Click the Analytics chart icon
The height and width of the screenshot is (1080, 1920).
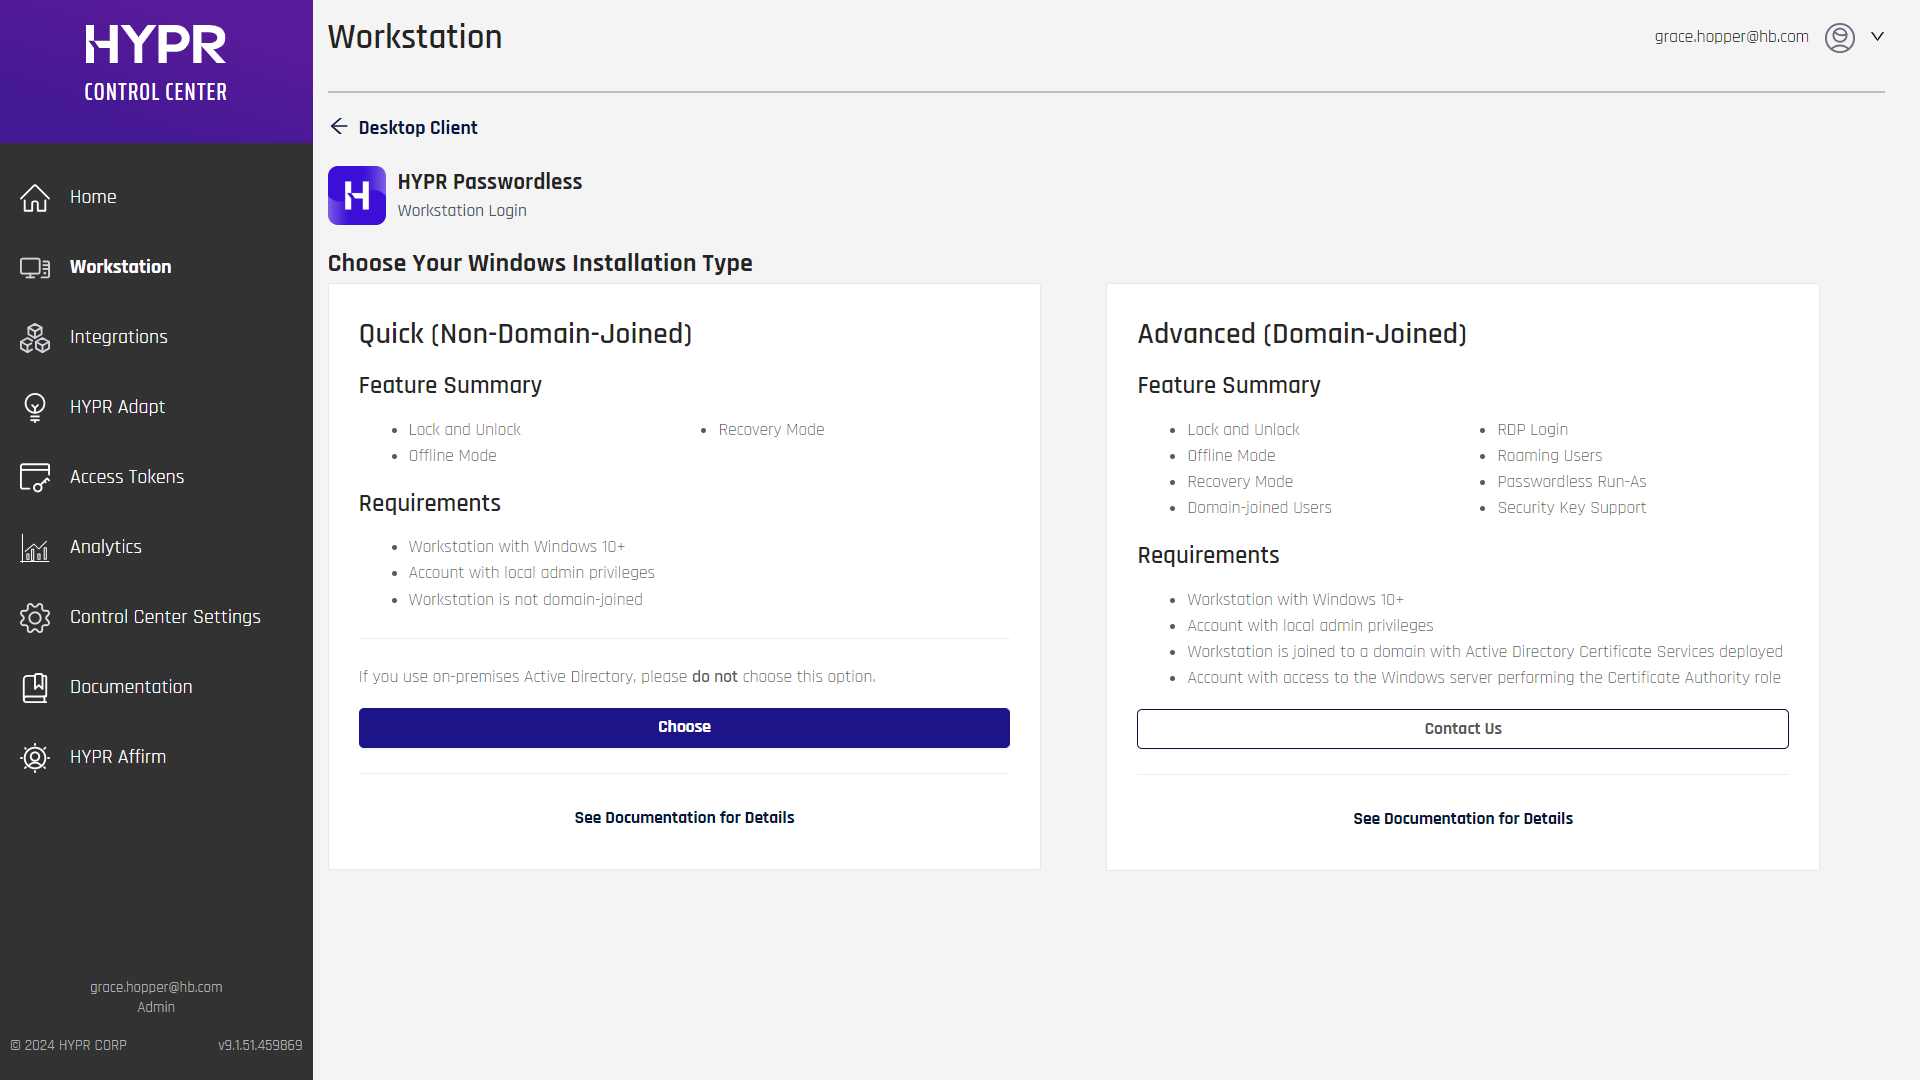[35, 548]
